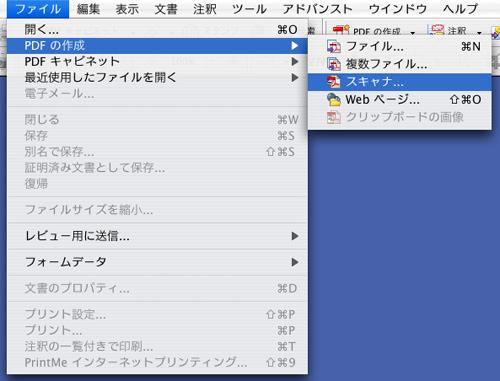This screenshot has height=381, width=500.
Task: Click 電子メール... menu entry
Action: point(157,94)
